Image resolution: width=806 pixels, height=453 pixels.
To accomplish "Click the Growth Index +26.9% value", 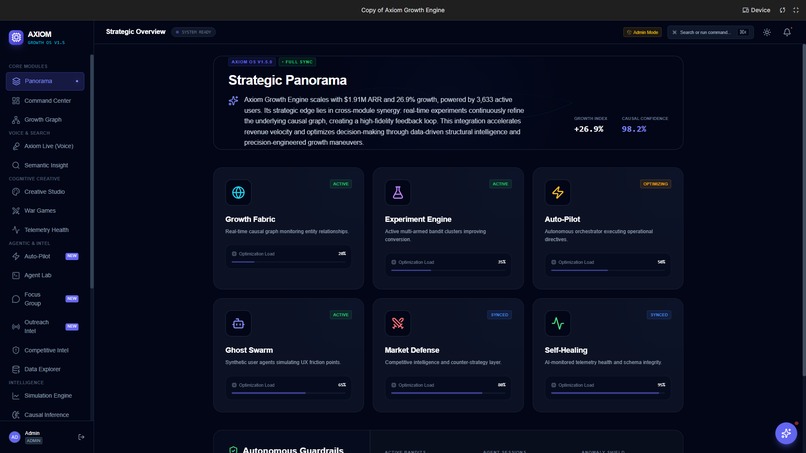I will point(589,129).
